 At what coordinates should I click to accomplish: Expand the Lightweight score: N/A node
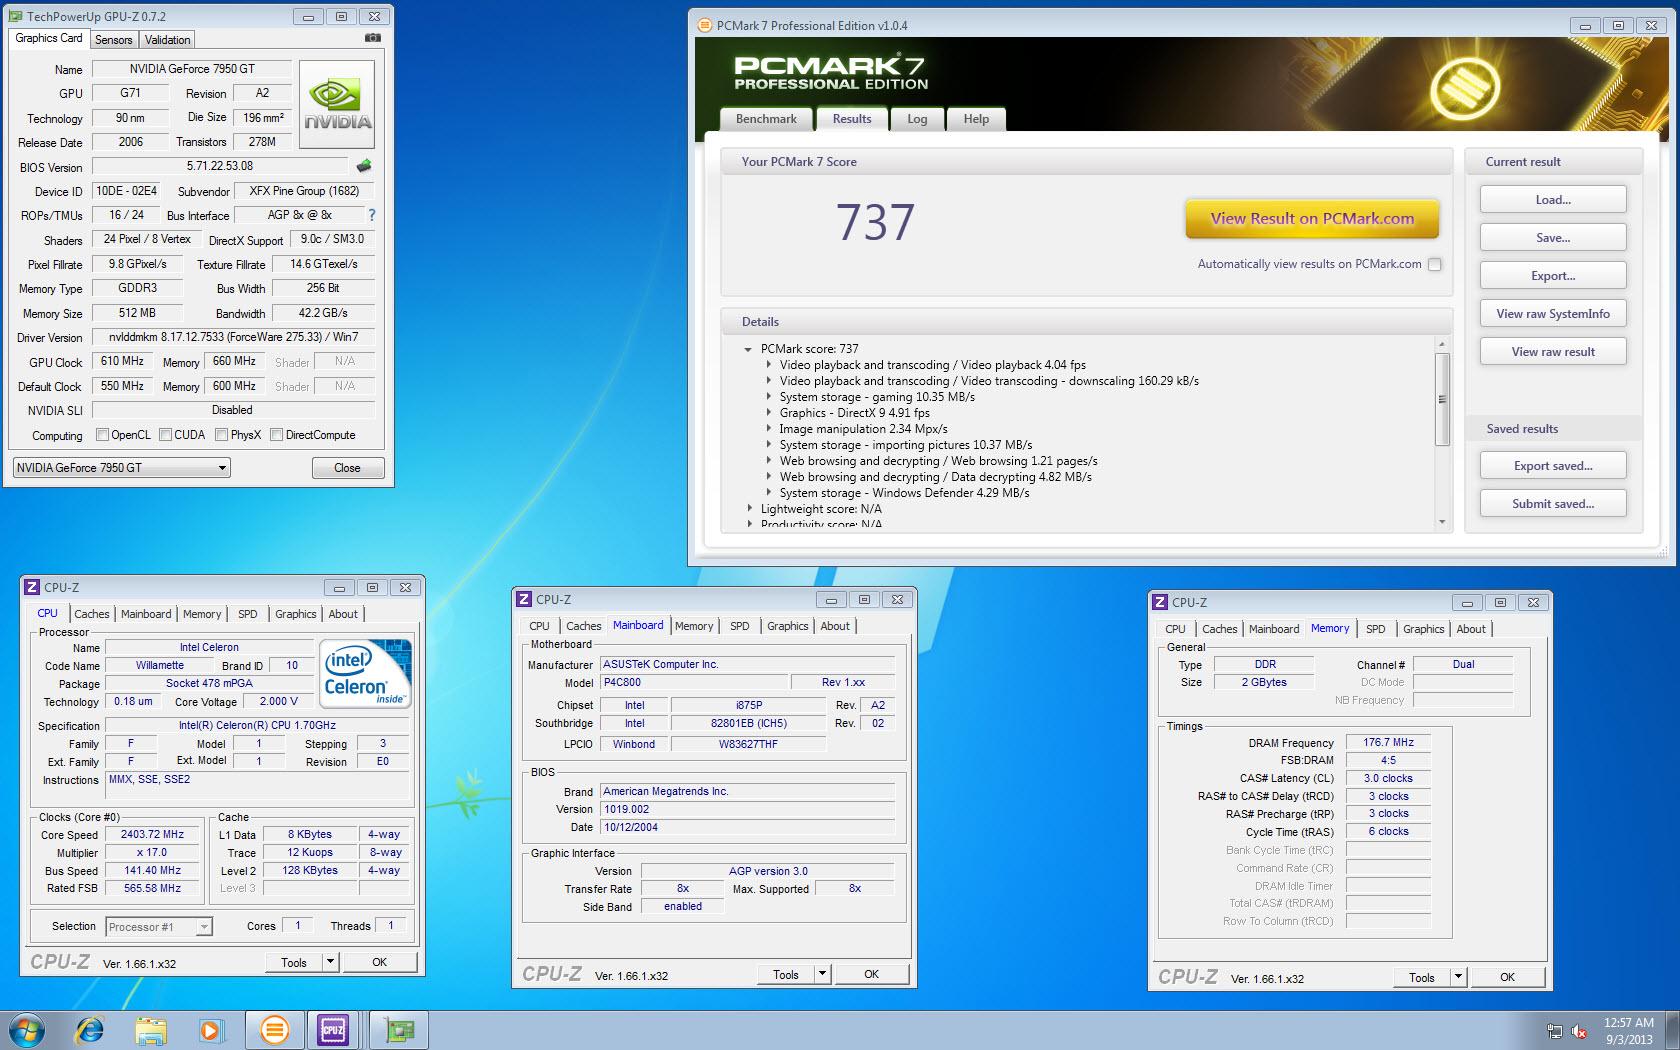point(749,509)
